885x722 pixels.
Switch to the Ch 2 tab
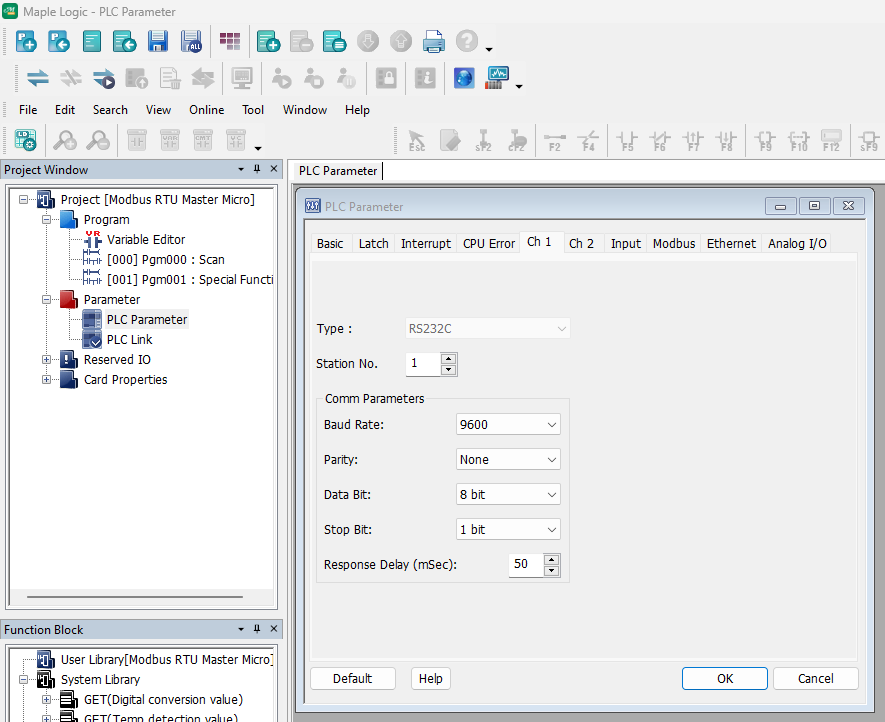(x=581, y=243)
